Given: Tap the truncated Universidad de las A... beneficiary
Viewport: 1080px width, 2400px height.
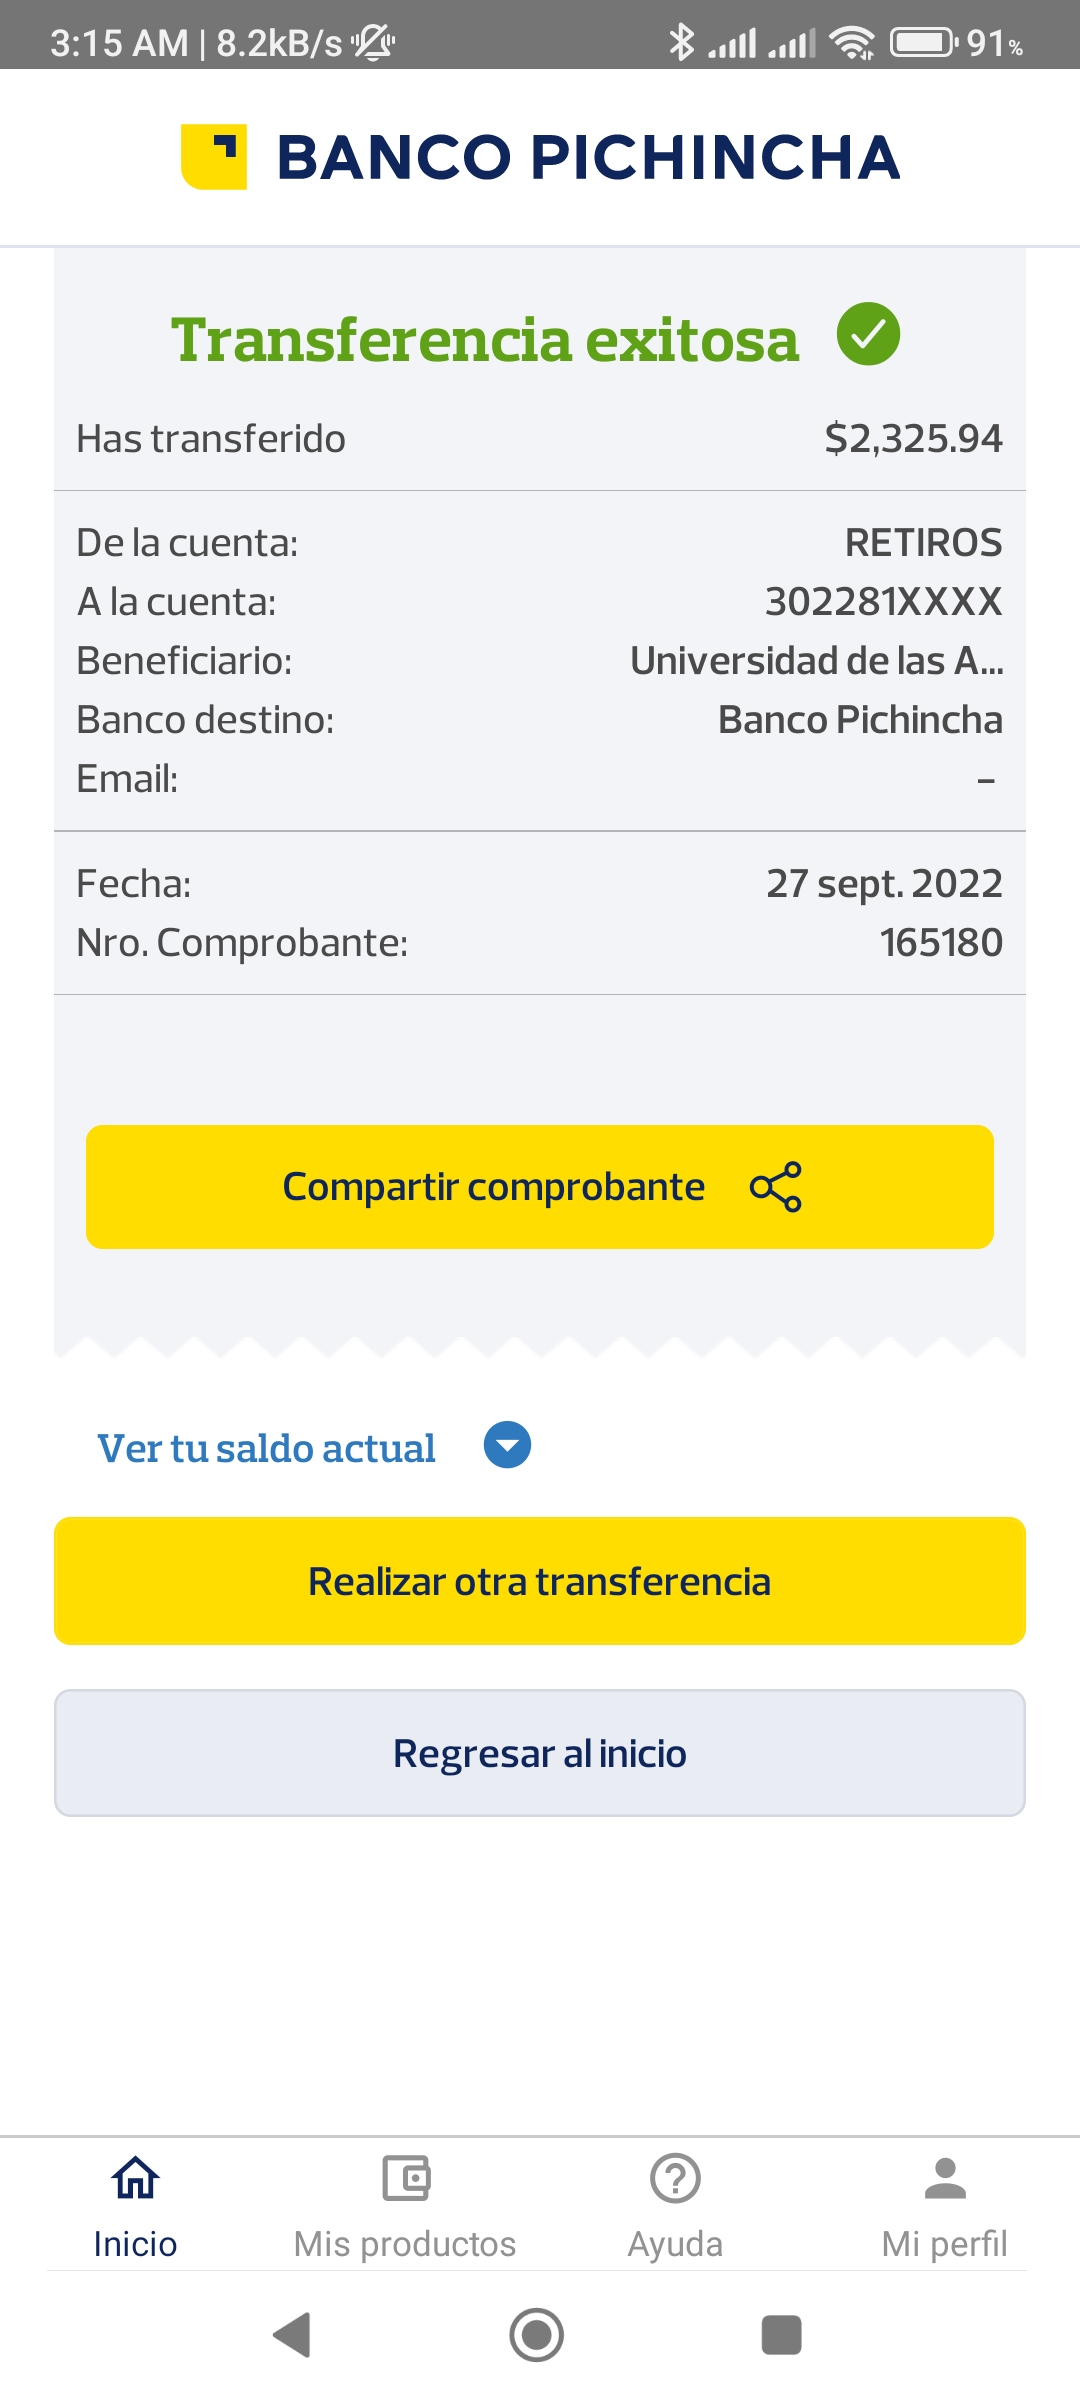Looking at the screenshot, I should 816,661.
